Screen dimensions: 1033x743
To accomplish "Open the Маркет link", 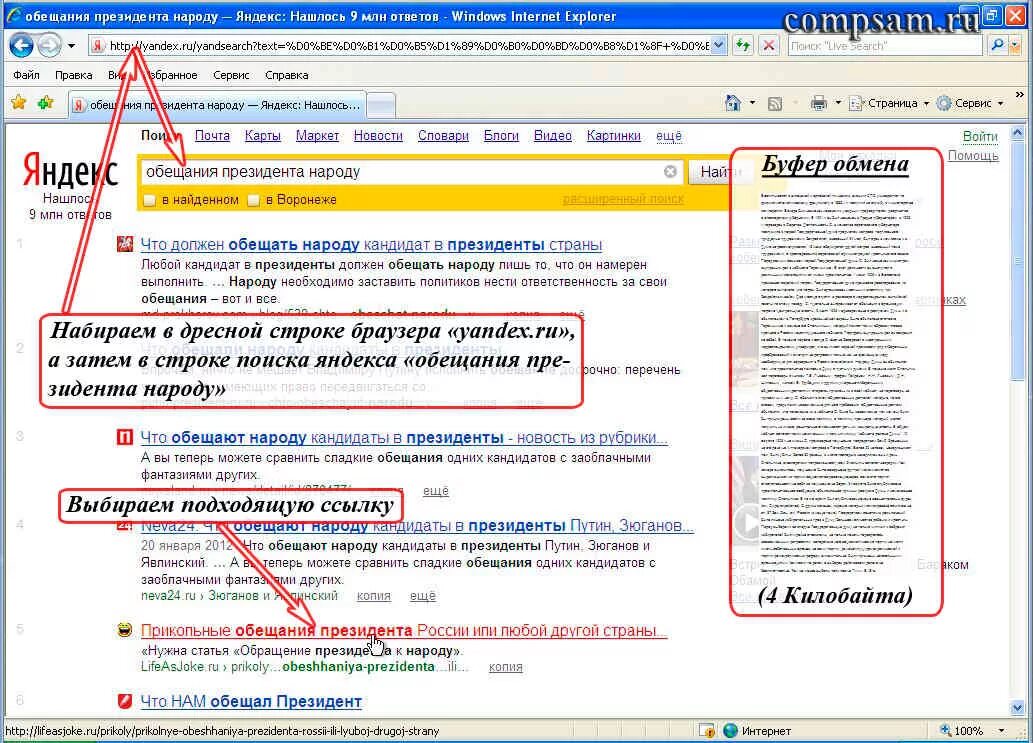I will pos(317,136).
